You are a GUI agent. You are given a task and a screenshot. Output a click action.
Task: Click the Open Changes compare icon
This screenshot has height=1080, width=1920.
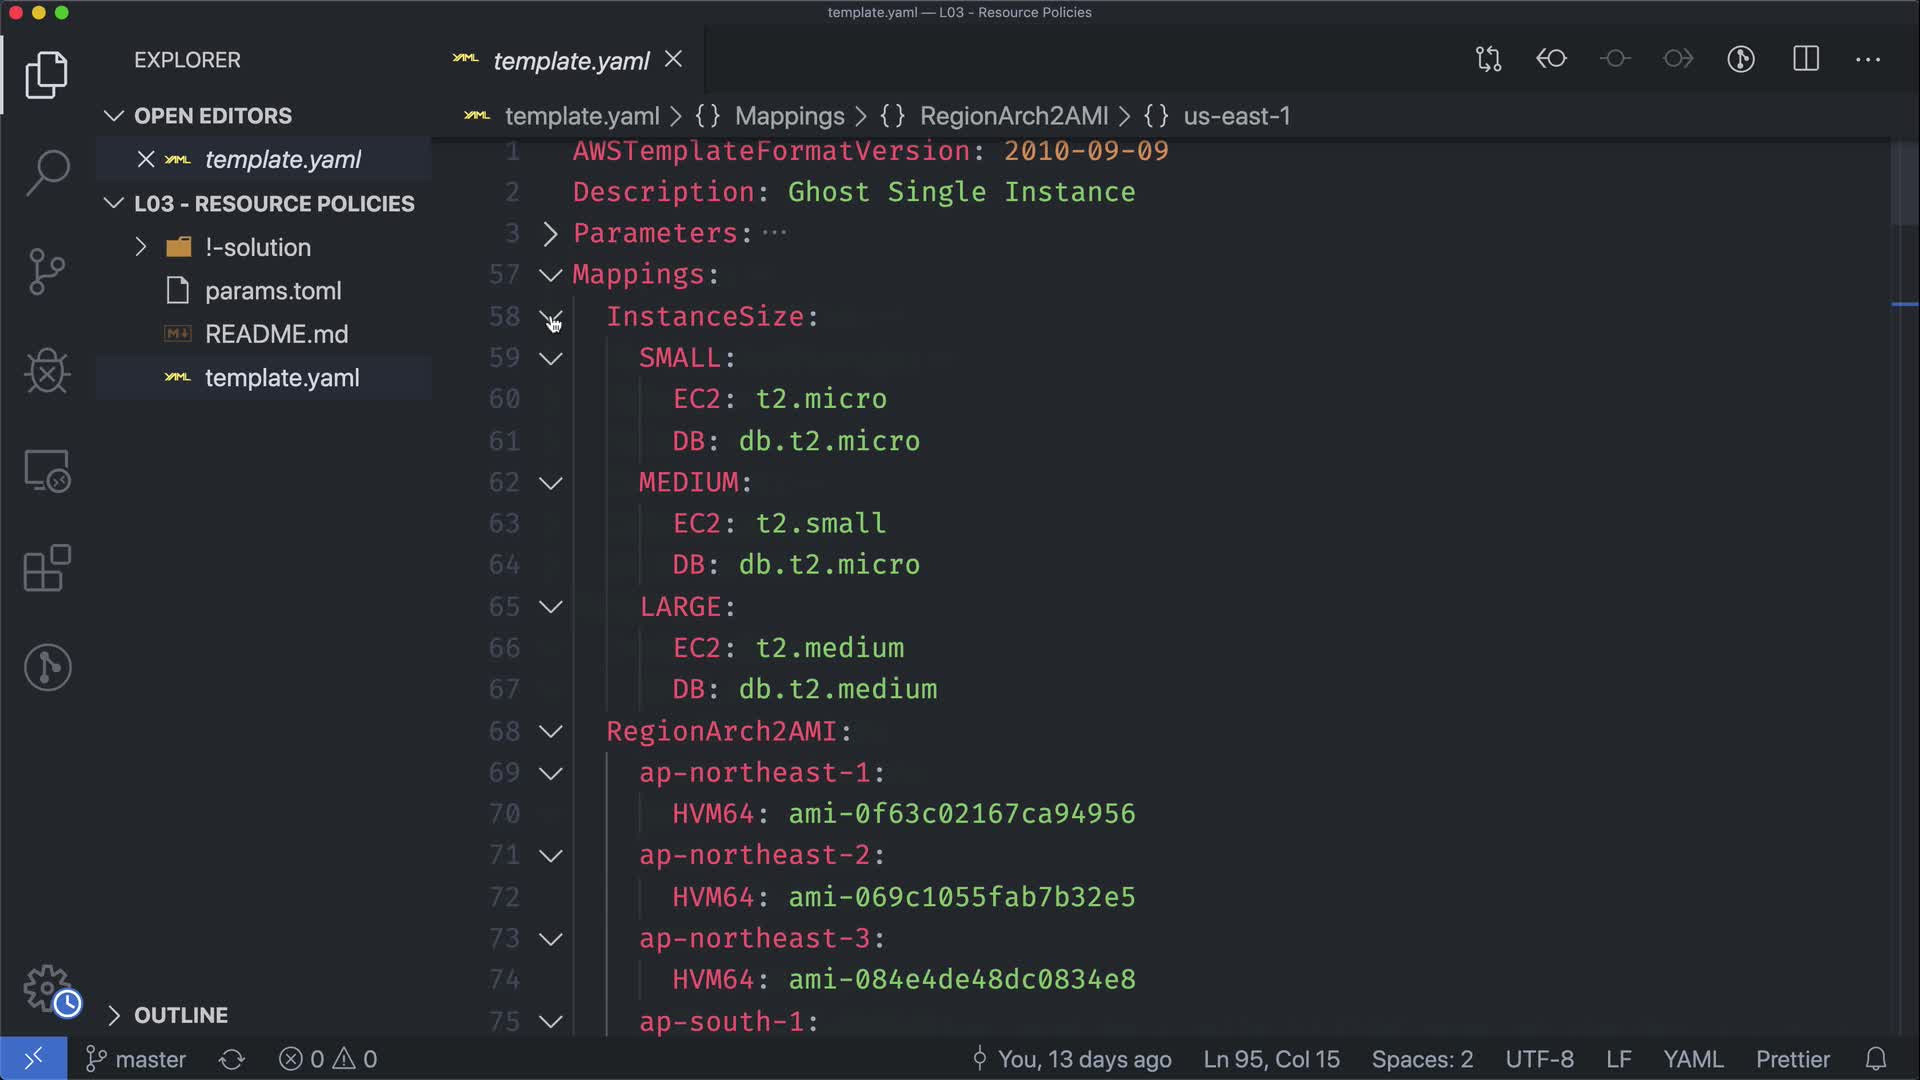pyautogui.click(x=1488, y=59)
